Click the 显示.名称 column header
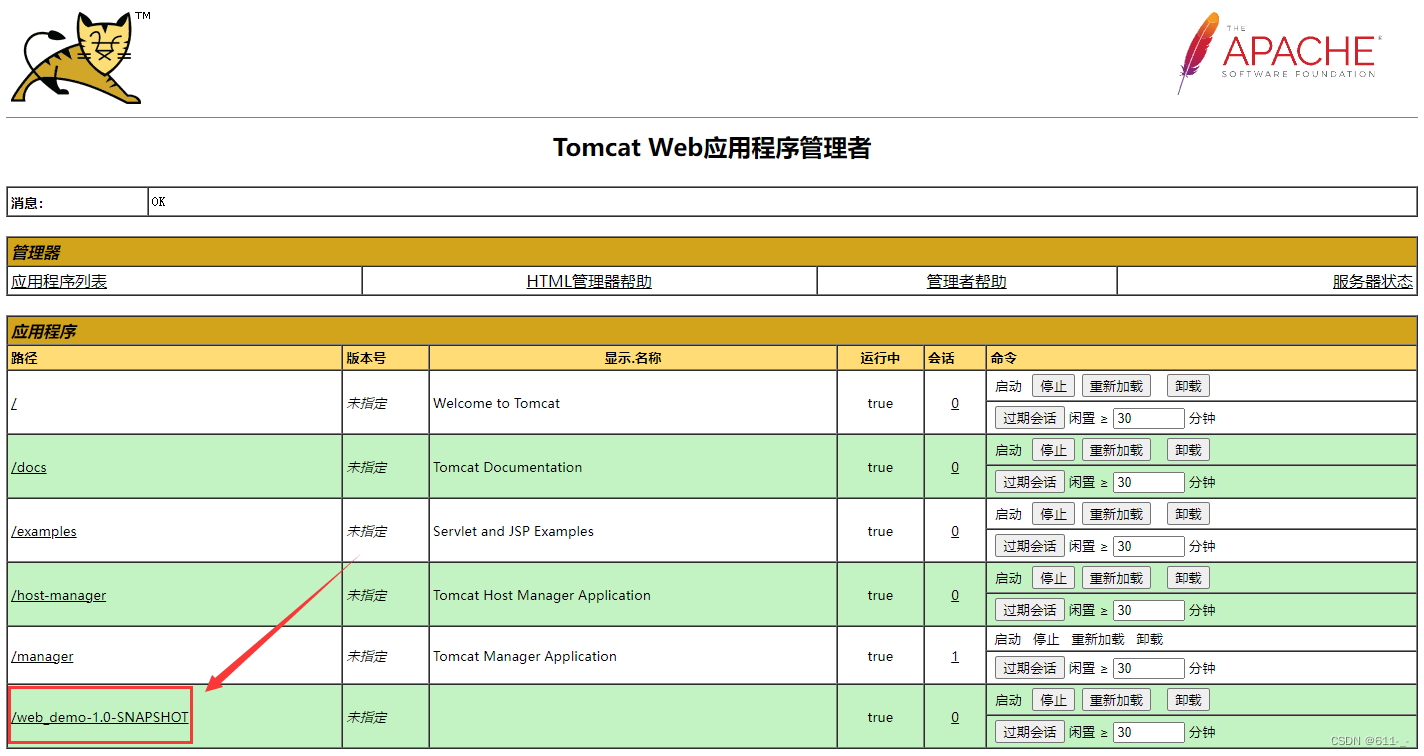This screenshot has height=756, width=1424. 632,358
